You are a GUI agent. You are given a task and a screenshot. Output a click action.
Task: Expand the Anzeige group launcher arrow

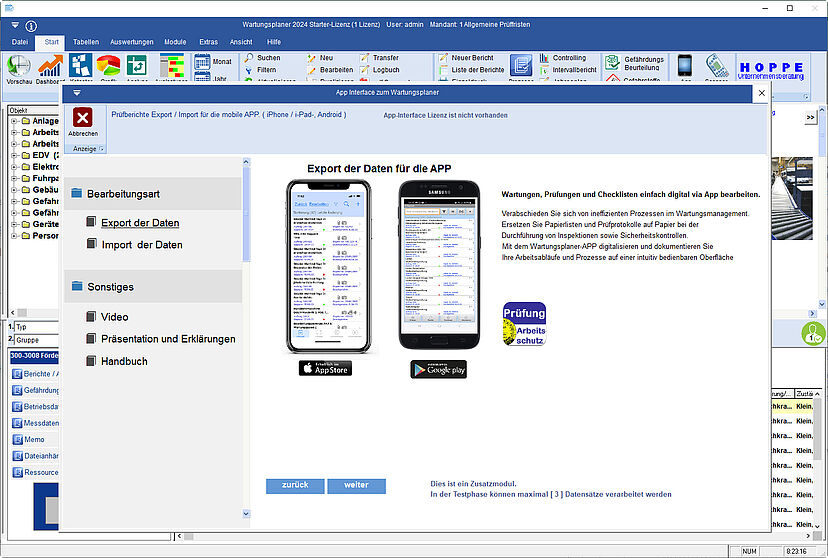tap(101, 149)
